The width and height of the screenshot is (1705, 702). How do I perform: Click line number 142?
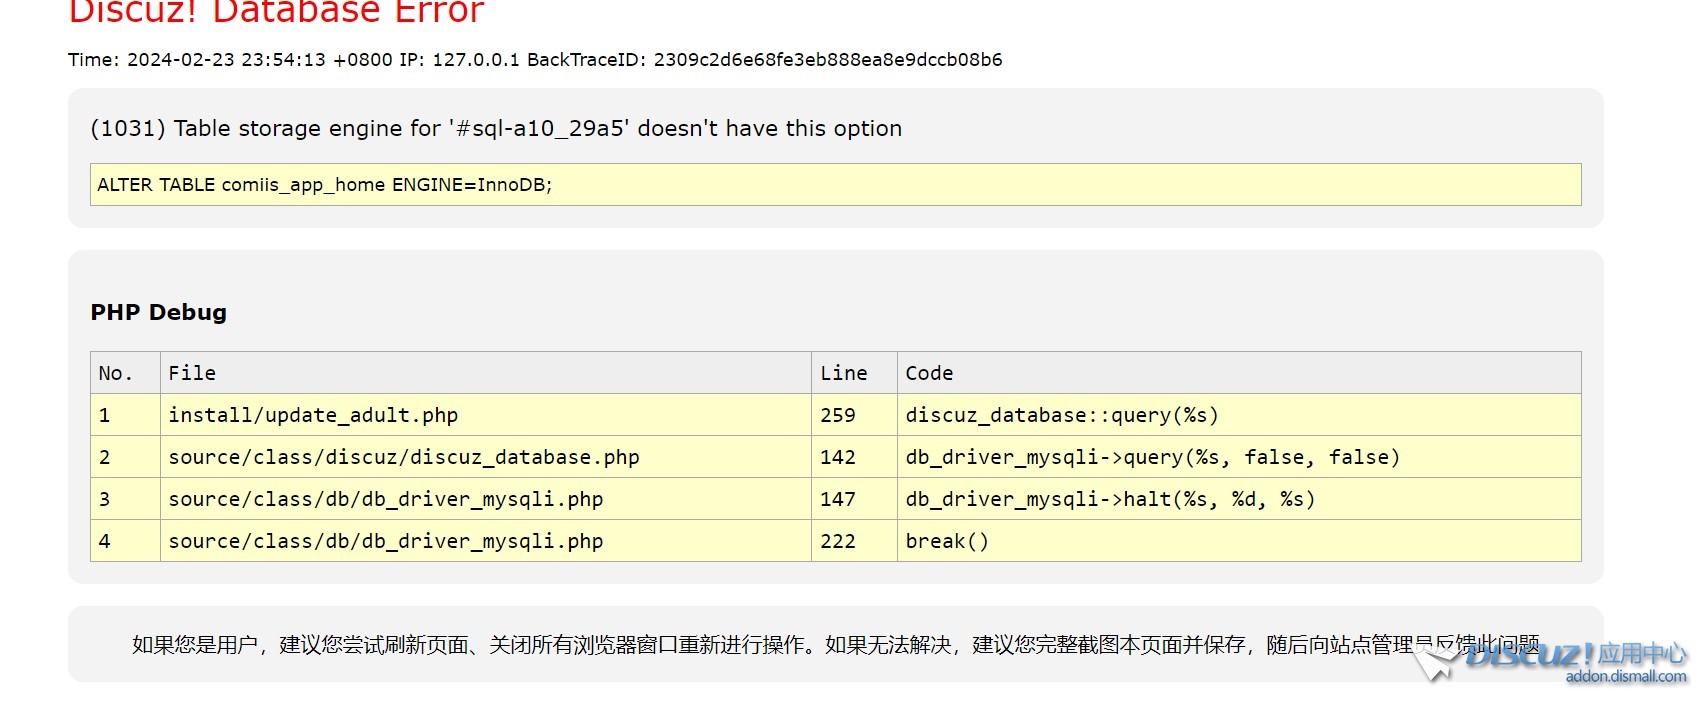pos(838,457)
